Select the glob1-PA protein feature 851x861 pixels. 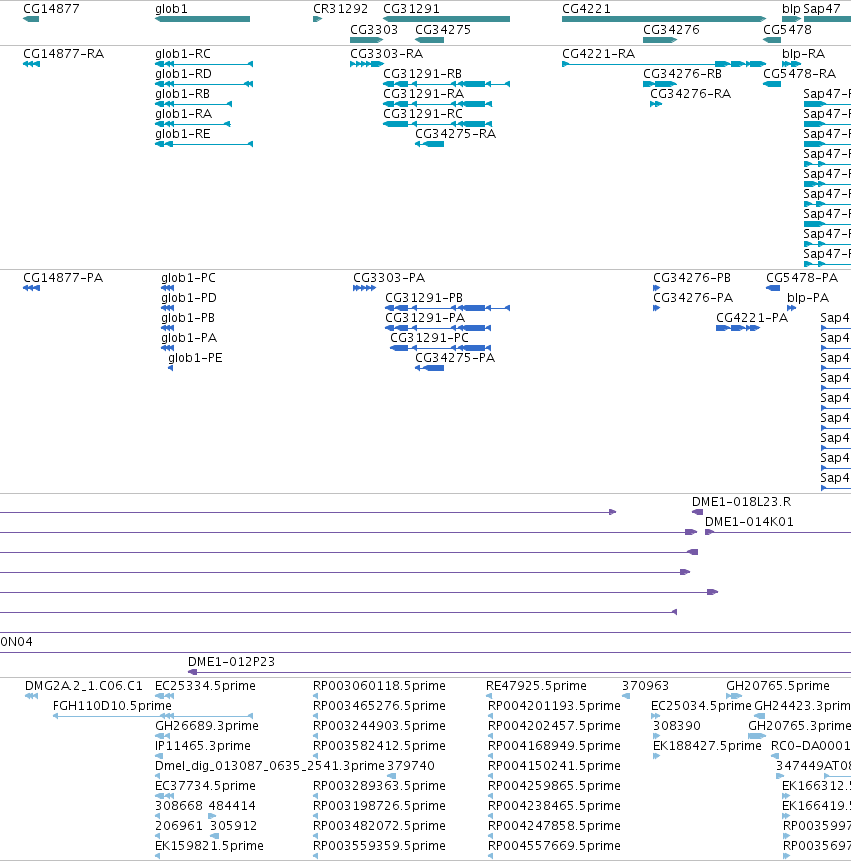click(x=167, y=348)
